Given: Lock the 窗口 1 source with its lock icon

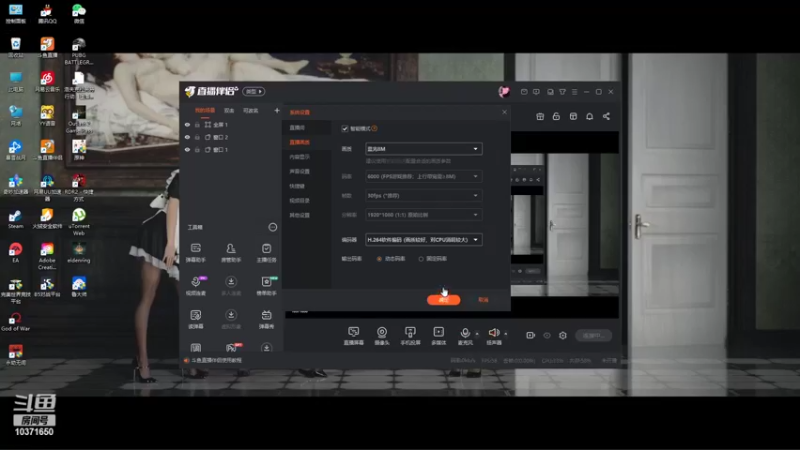Looking at the screenshot, I should tap(197, 149).
